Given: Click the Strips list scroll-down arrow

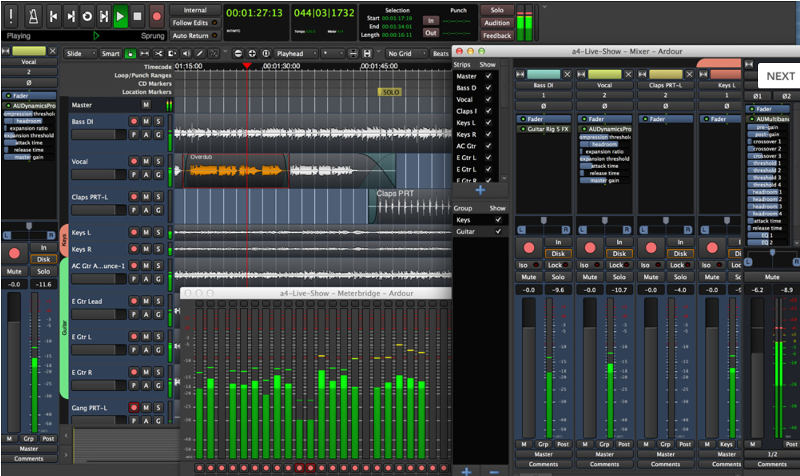Looking at the screenshot, I should point(504,179).
